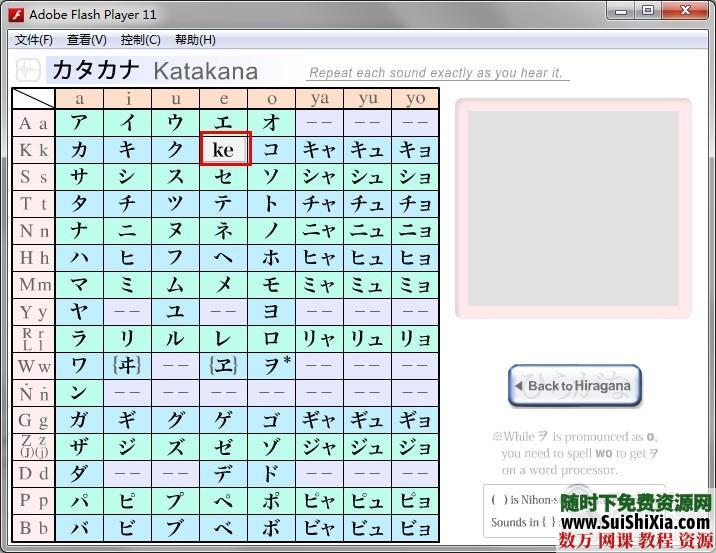716x553 pixels.
Task: Open the 控制(C) menu
Action: coord(140,40)
